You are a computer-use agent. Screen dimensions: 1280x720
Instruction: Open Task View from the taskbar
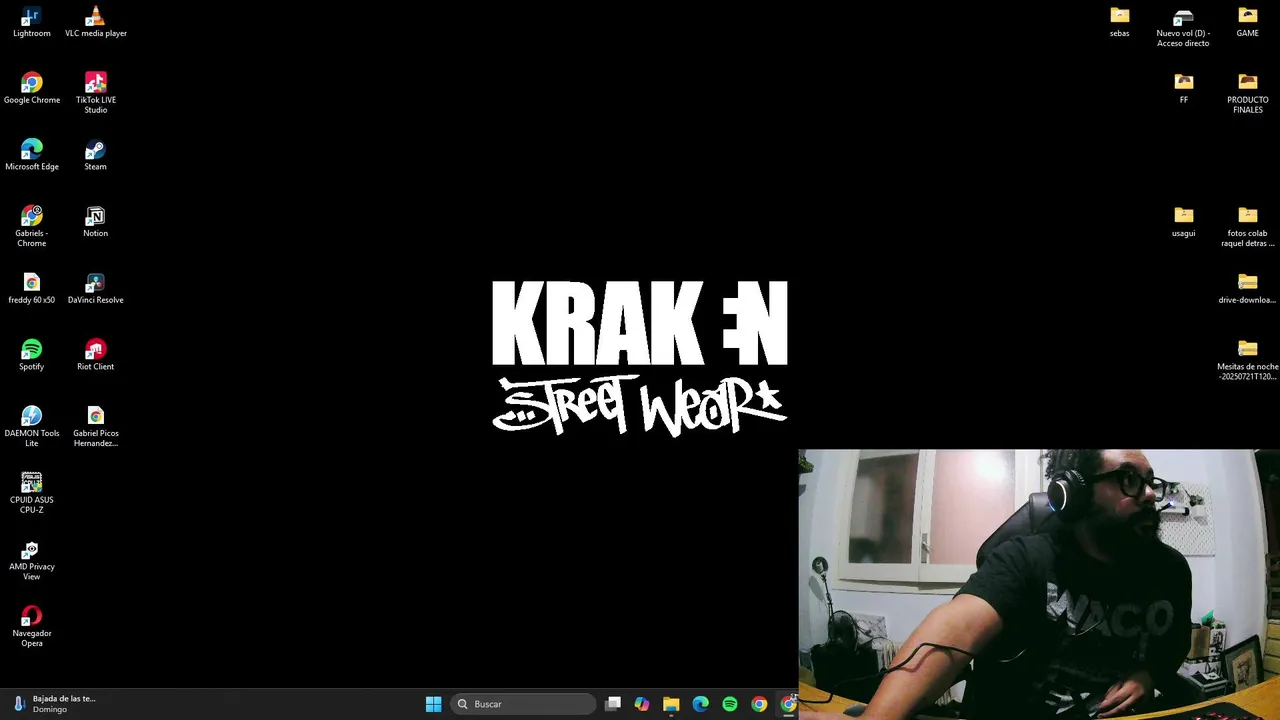tap(613, 704)
